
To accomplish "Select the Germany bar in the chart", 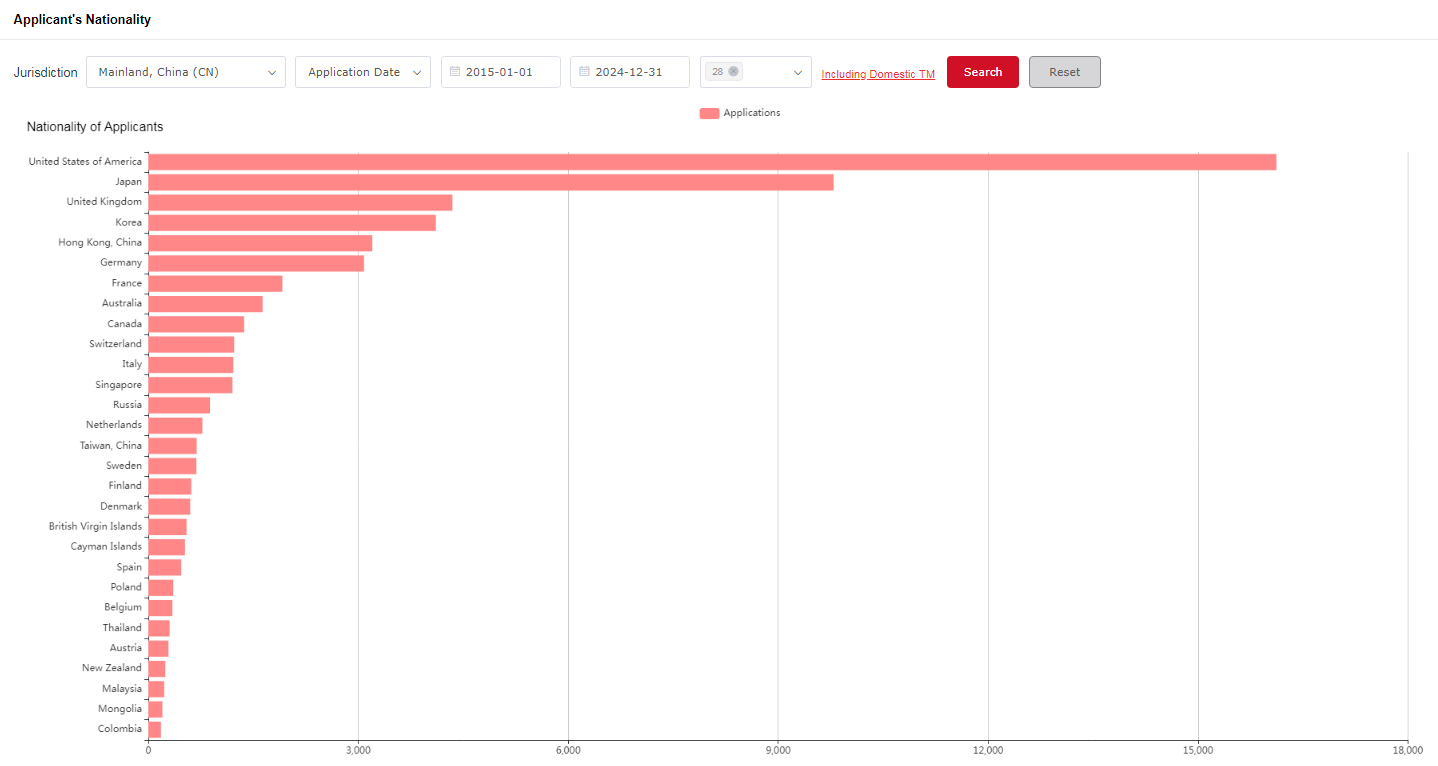I will tap(255, 263).
